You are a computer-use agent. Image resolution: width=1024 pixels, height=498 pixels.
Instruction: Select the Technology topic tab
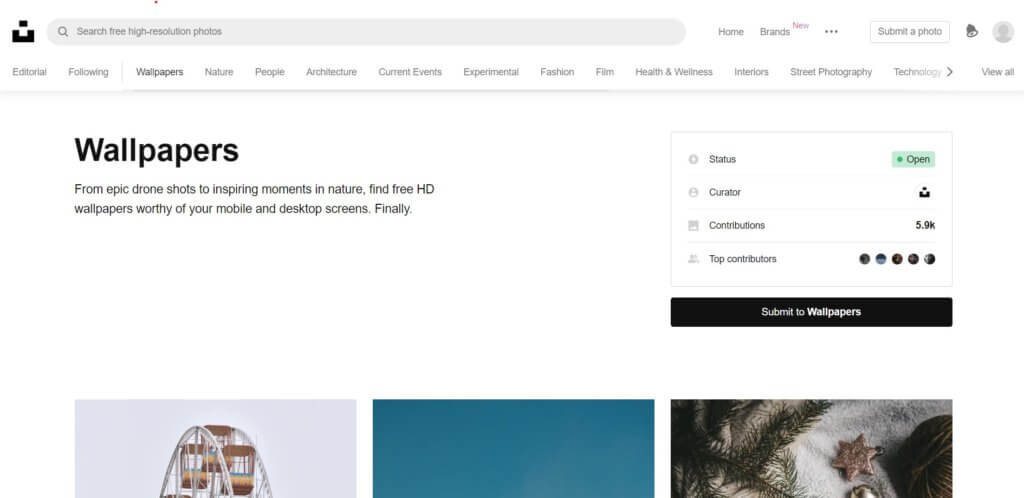[918, 72]
